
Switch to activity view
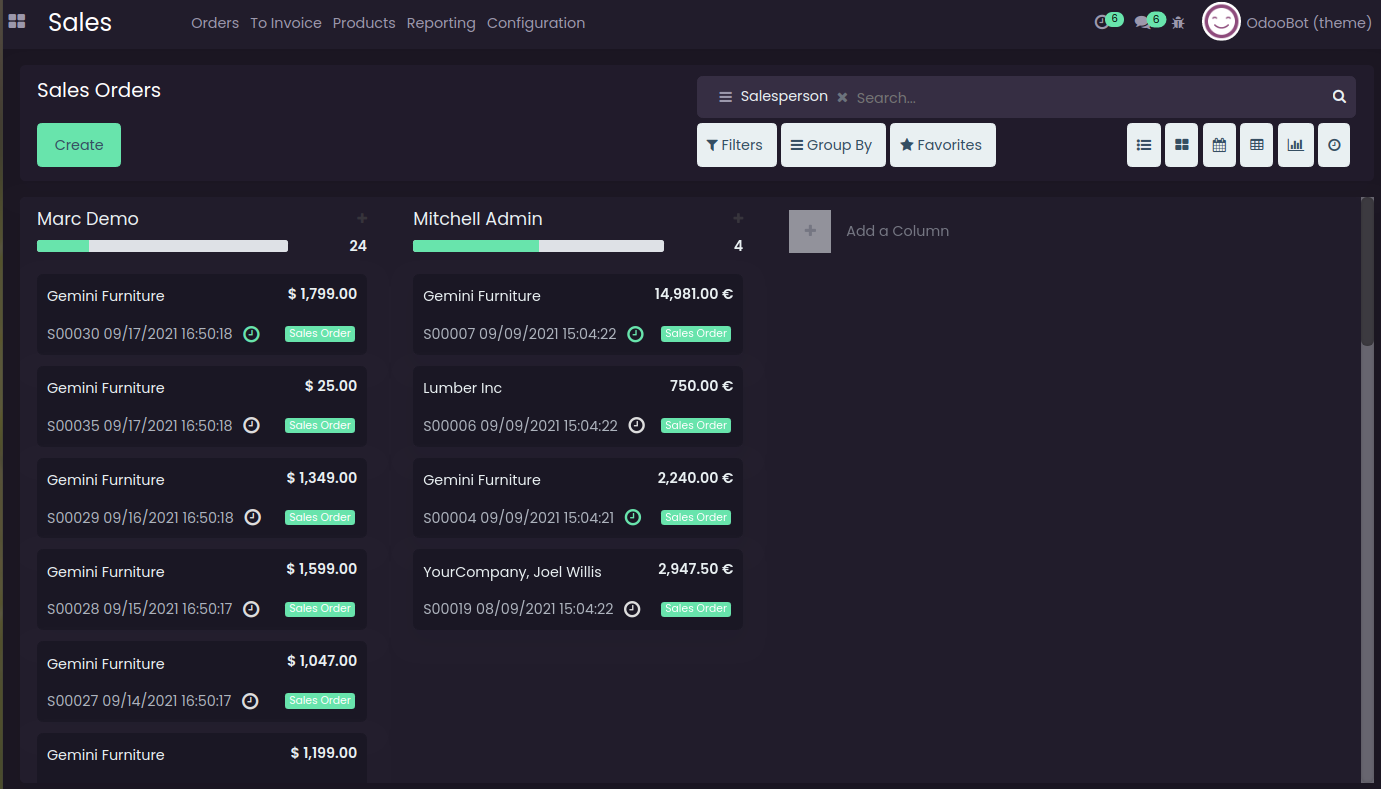[x=1334, y=145]
